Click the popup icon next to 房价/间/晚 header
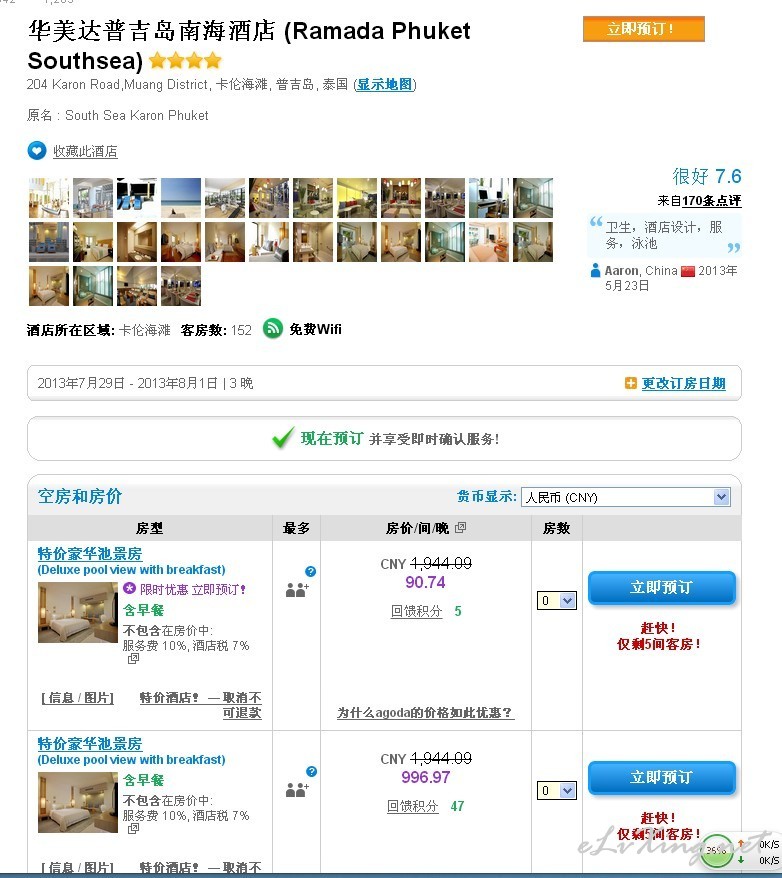 (460, 527)
